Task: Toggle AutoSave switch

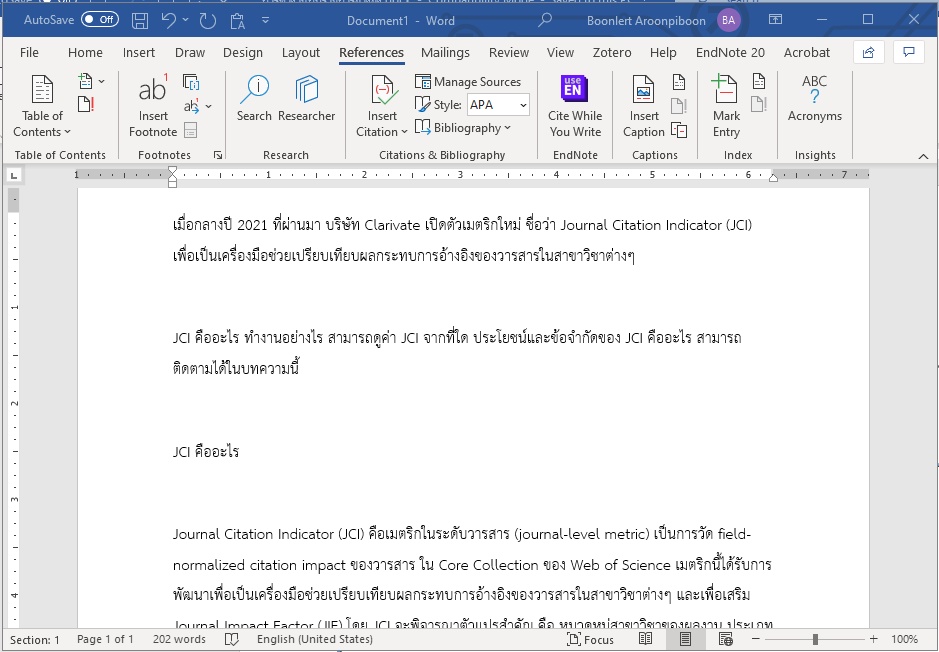Action: (100, 20)
